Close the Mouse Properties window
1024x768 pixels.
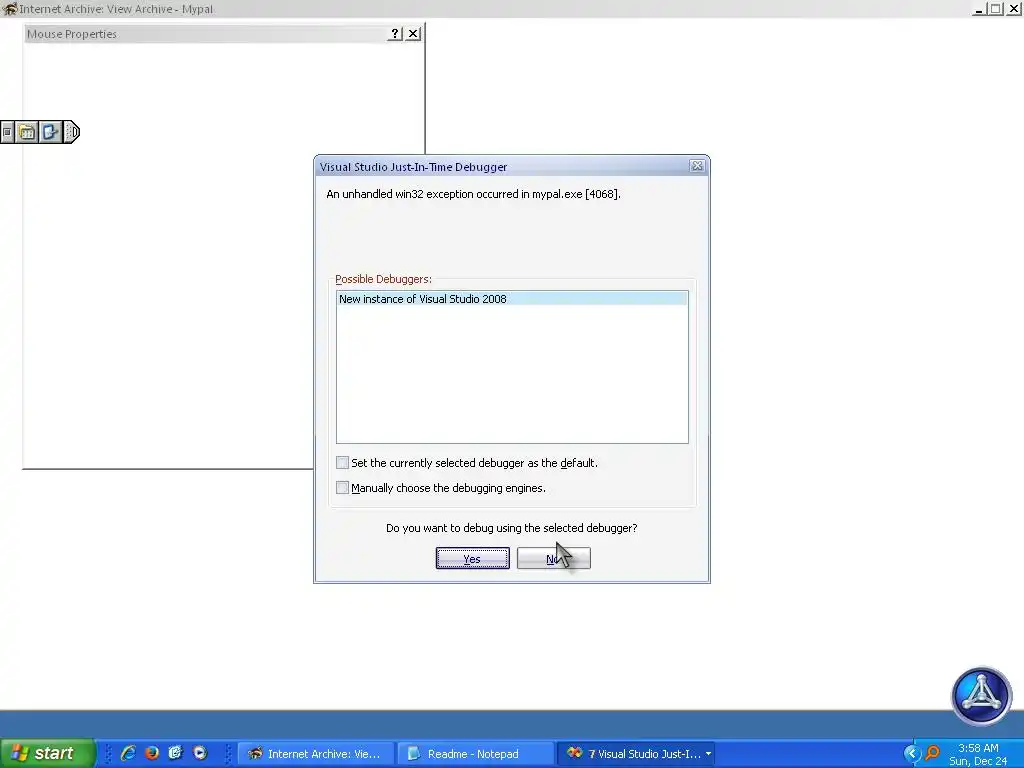pos(413,34)
